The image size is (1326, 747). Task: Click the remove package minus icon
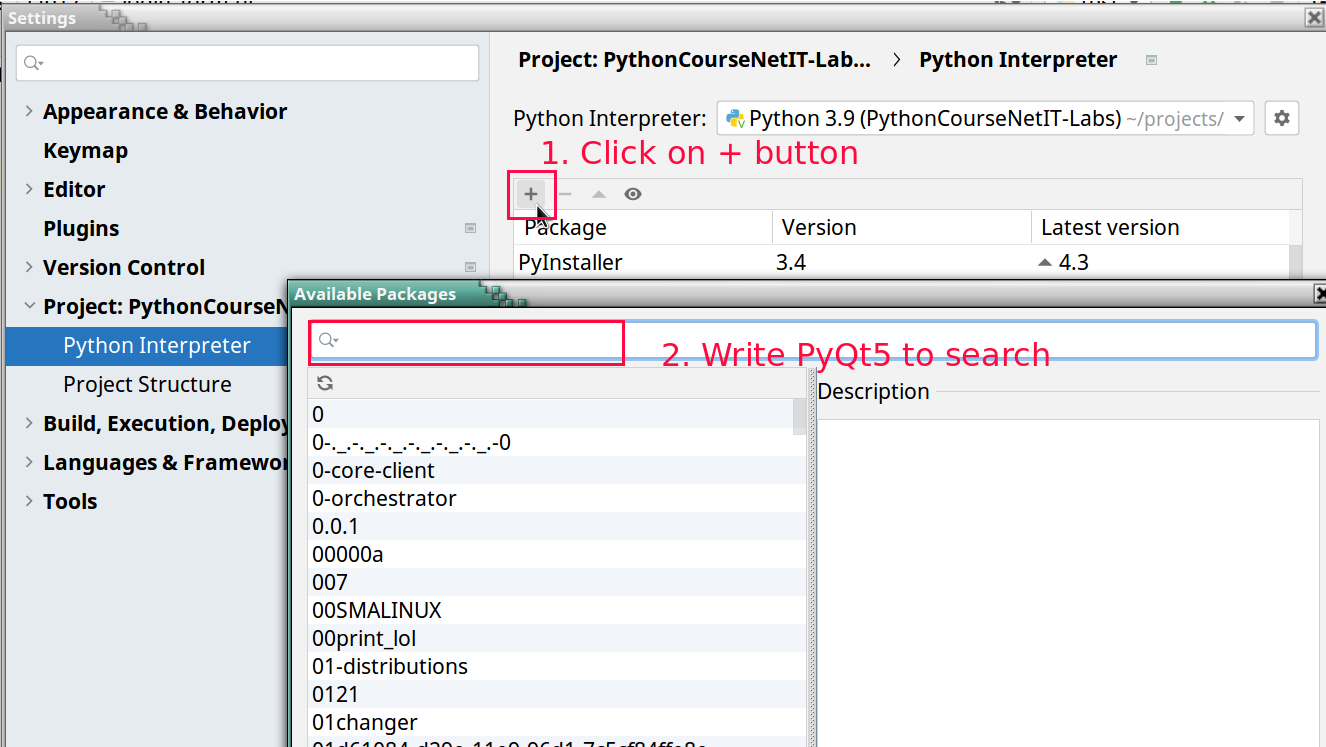pos(565,194)
